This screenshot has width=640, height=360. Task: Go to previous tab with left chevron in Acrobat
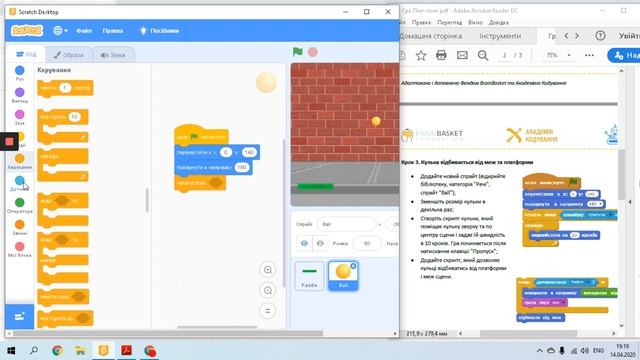[566, 36]
